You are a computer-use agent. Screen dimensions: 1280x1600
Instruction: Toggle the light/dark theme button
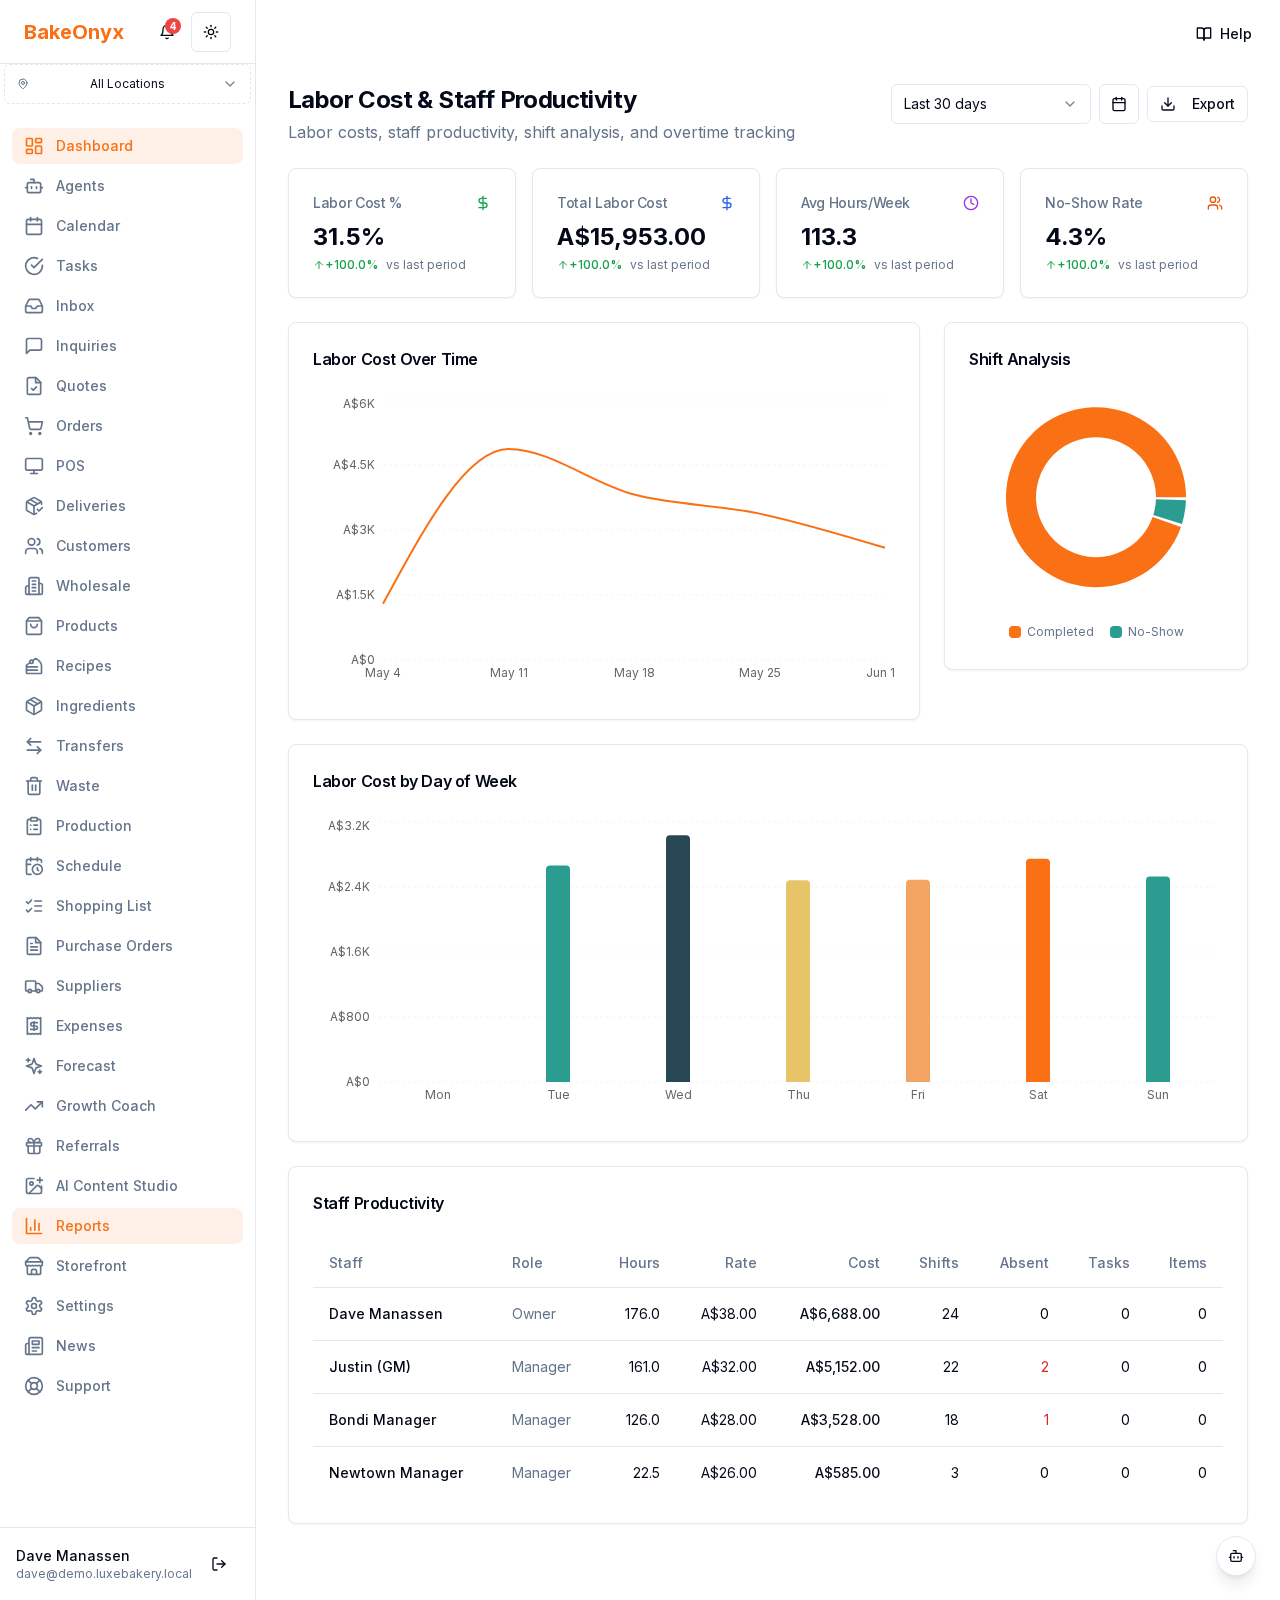tap(211, 32)
